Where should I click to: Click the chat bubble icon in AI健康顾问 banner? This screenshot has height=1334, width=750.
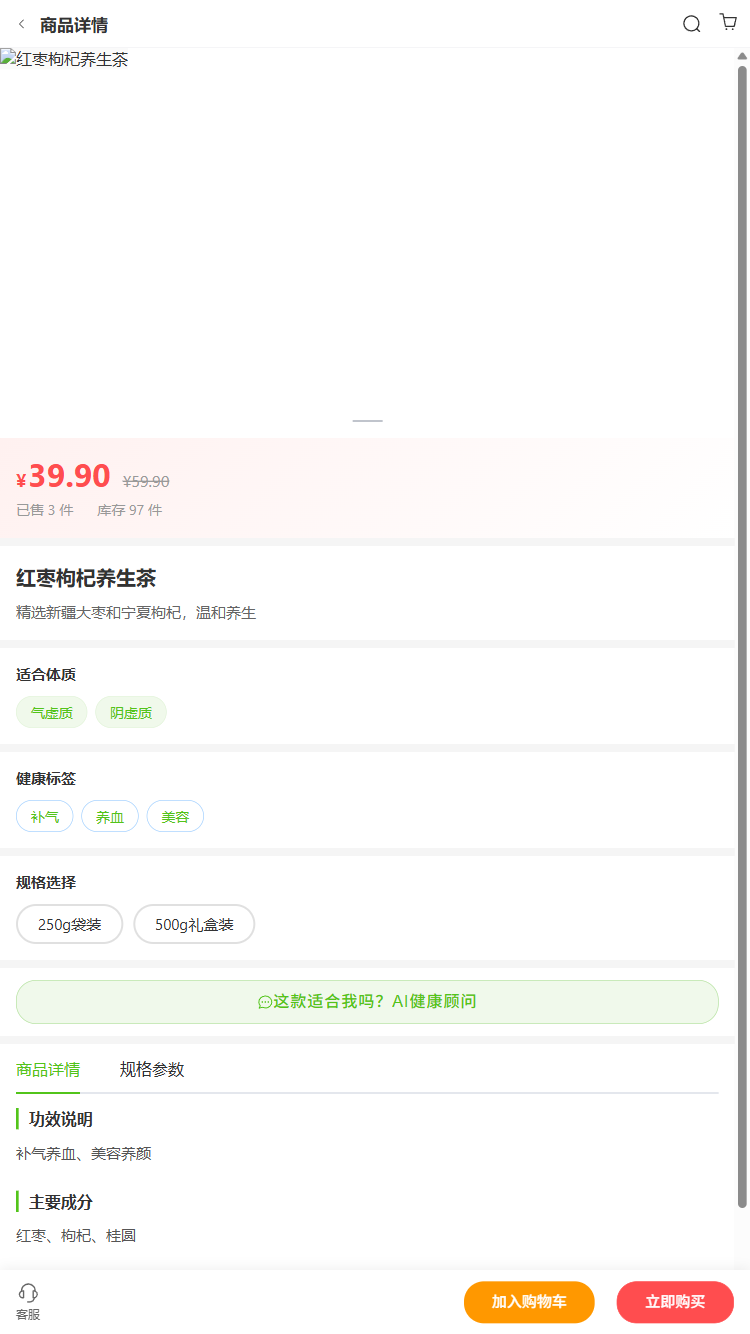(x=265, y=1002)
